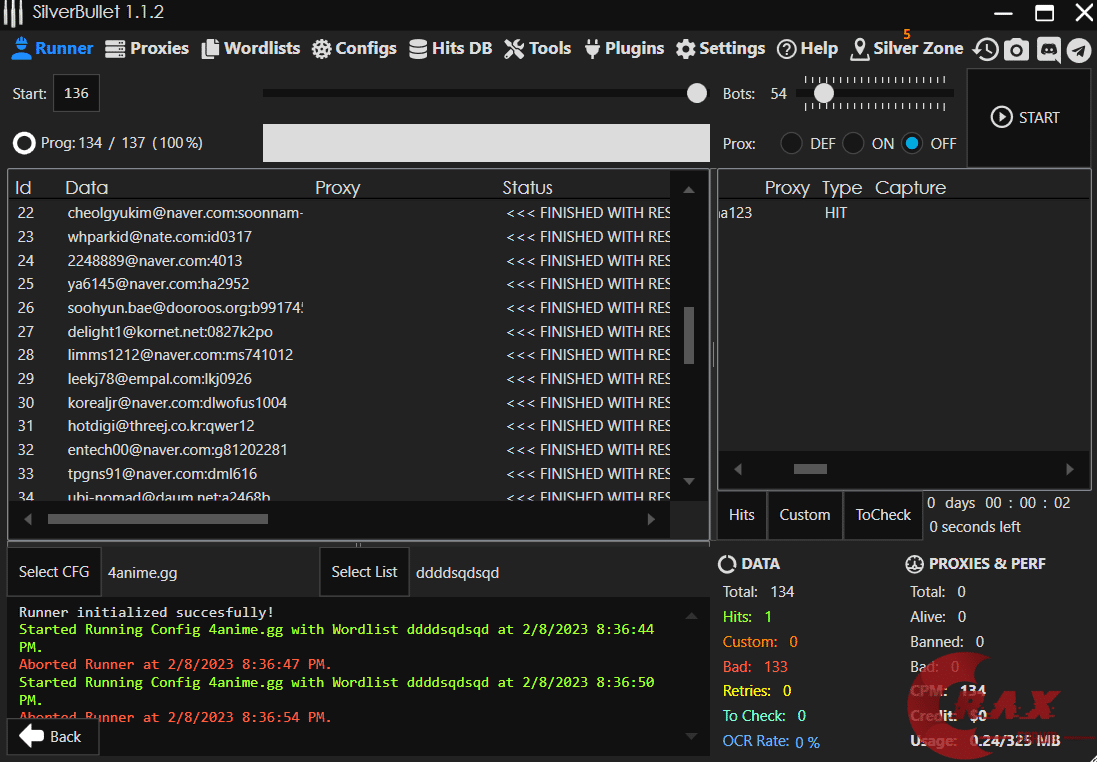
Task: Open the Hits DB section
Action: pyautogui.click(x=451, y=49)
